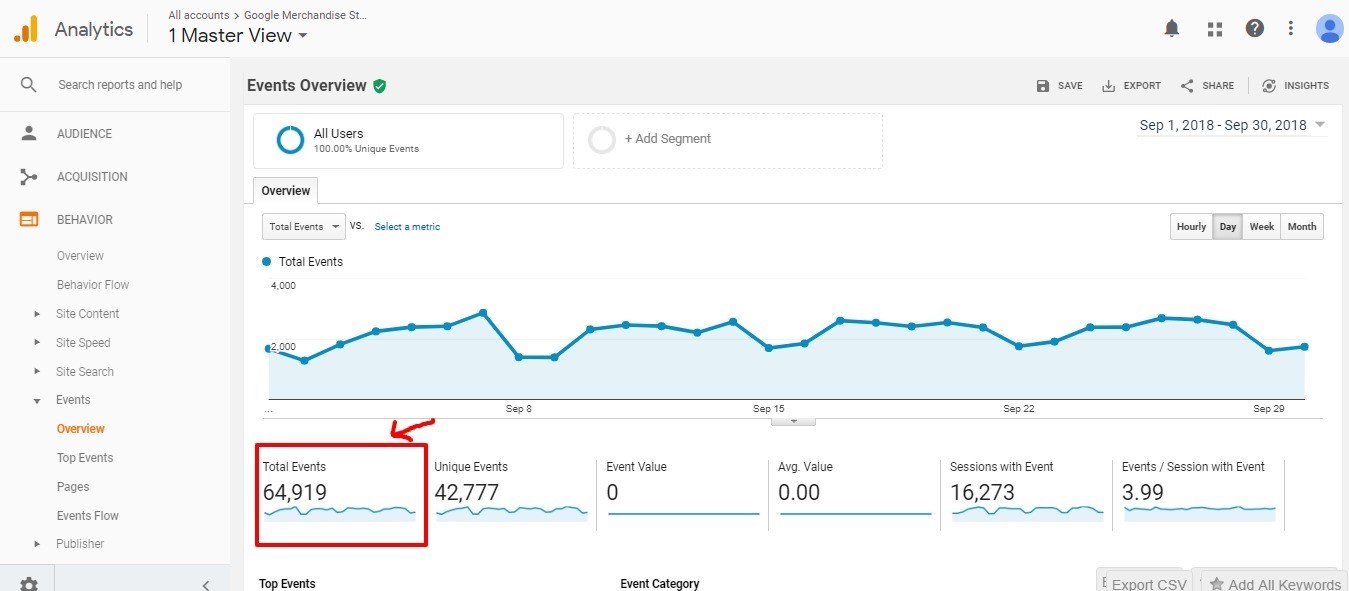Select the Overview tab above the chart
This screenshot has width=1349, height=591.
286,190
